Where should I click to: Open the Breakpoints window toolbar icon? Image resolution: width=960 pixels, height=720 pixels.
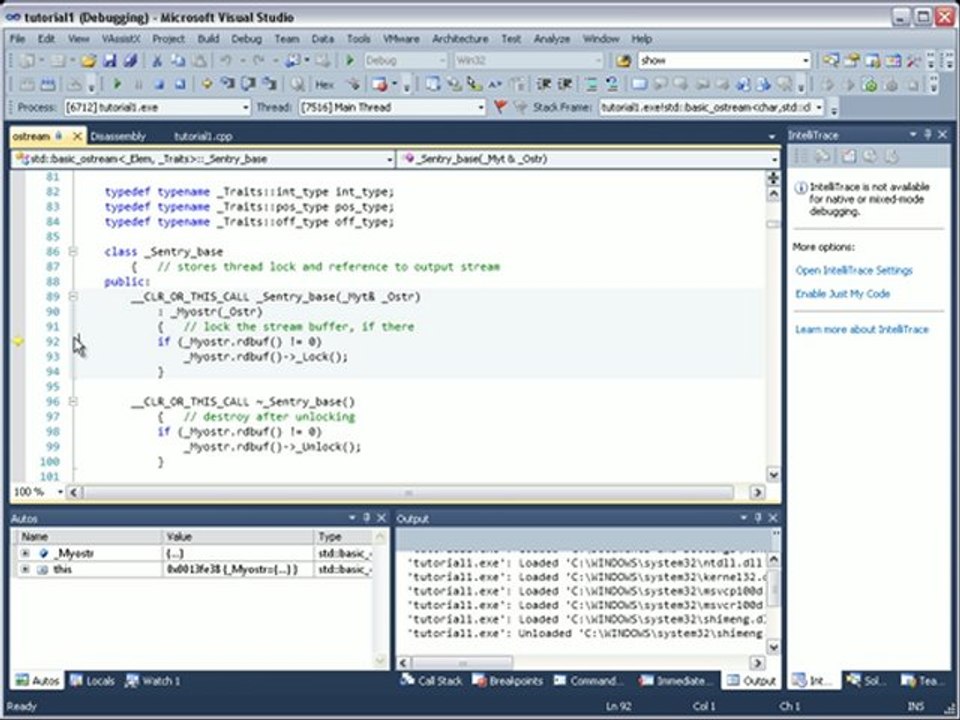[x=380, y=84]
